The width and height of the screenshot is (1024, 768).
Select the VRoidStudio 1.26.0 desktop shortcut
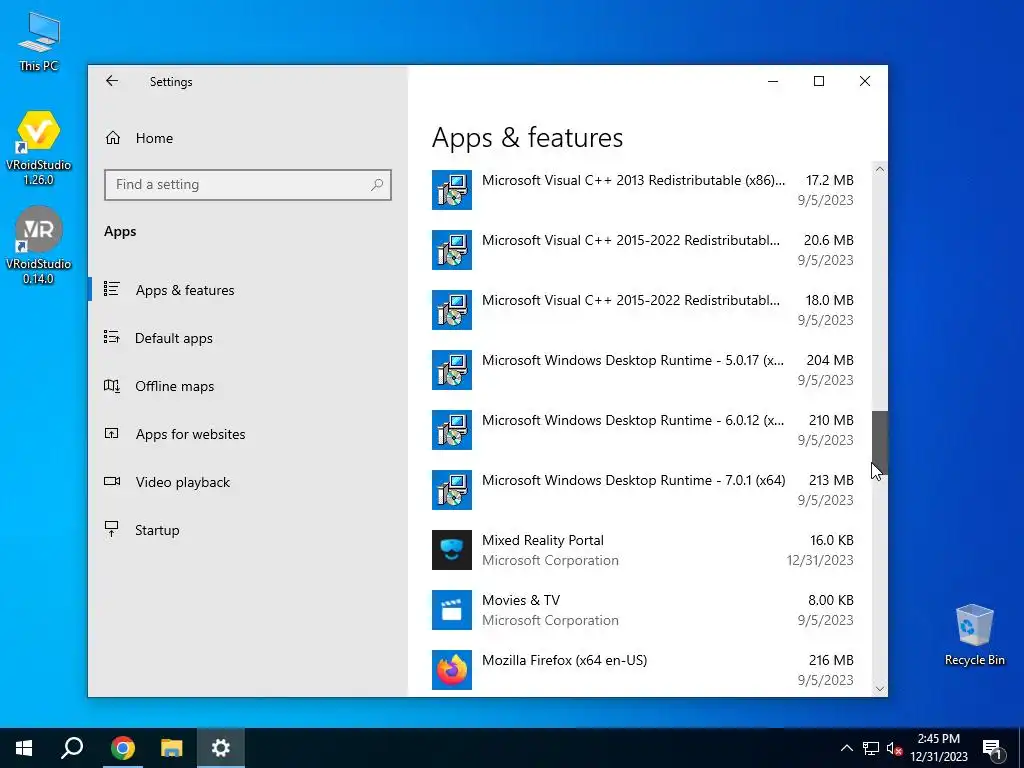pos(39,148)
